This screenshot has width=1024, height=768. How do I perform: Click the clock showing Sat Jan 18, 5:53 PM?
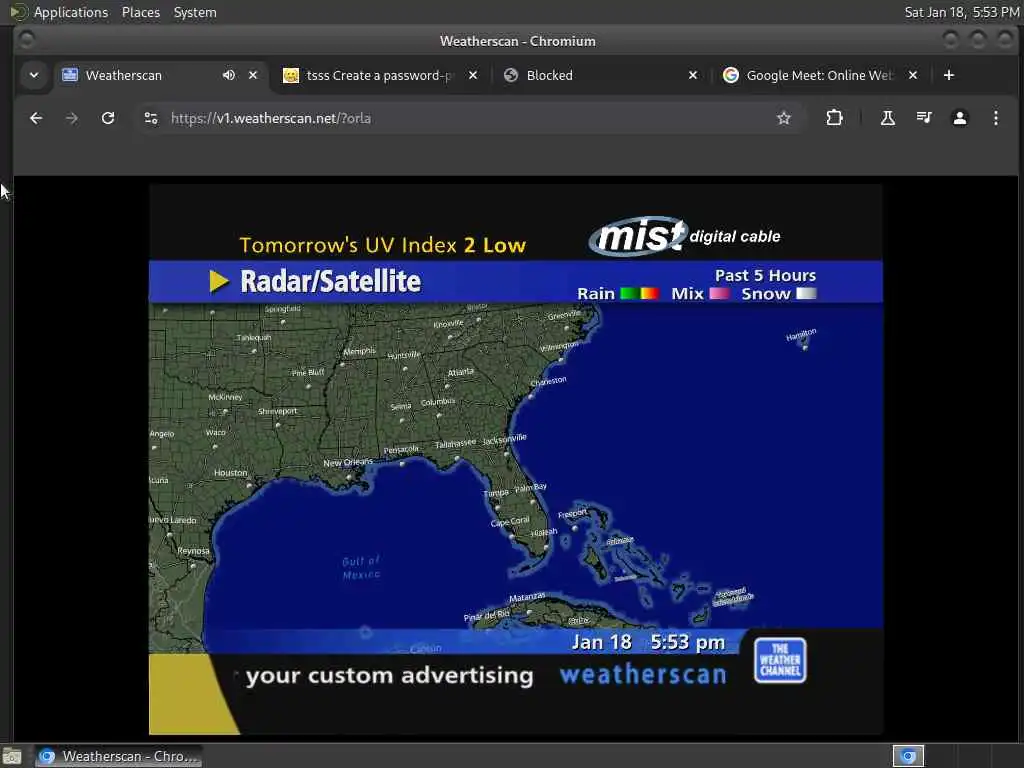point(961,12)
